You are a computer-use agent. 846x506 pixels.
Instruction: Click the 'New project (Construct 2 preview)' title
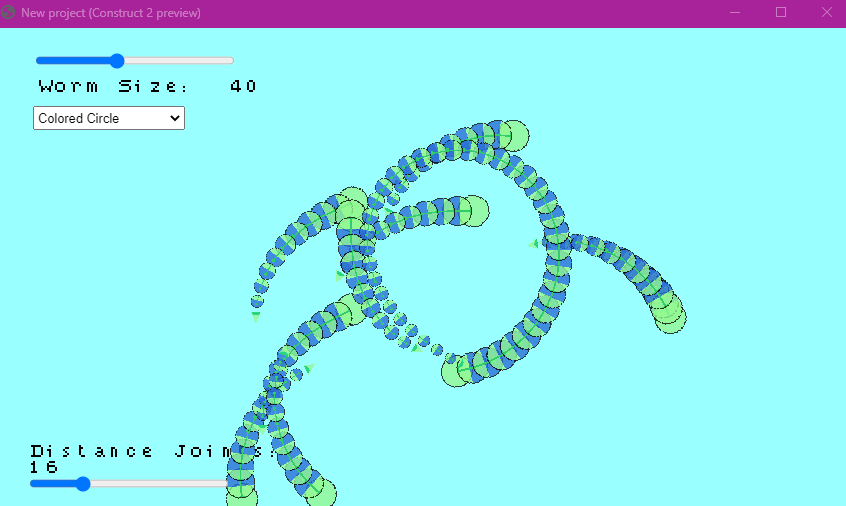click(x=111, y=13)
